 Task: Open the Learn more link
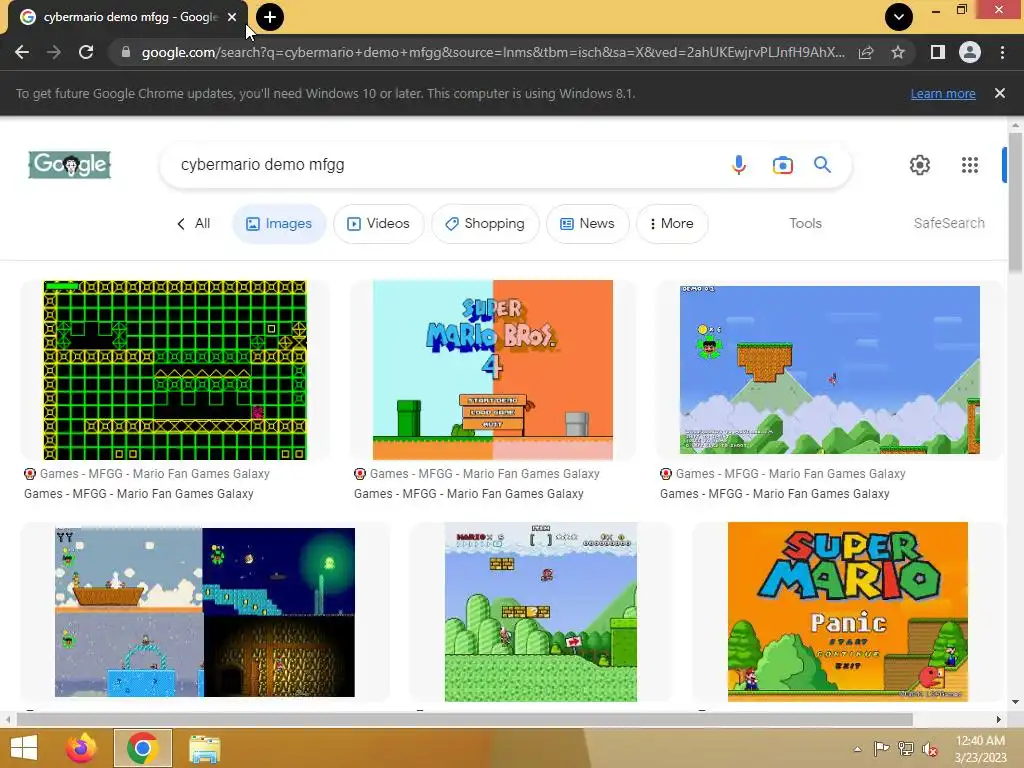(x=943, y=93)
